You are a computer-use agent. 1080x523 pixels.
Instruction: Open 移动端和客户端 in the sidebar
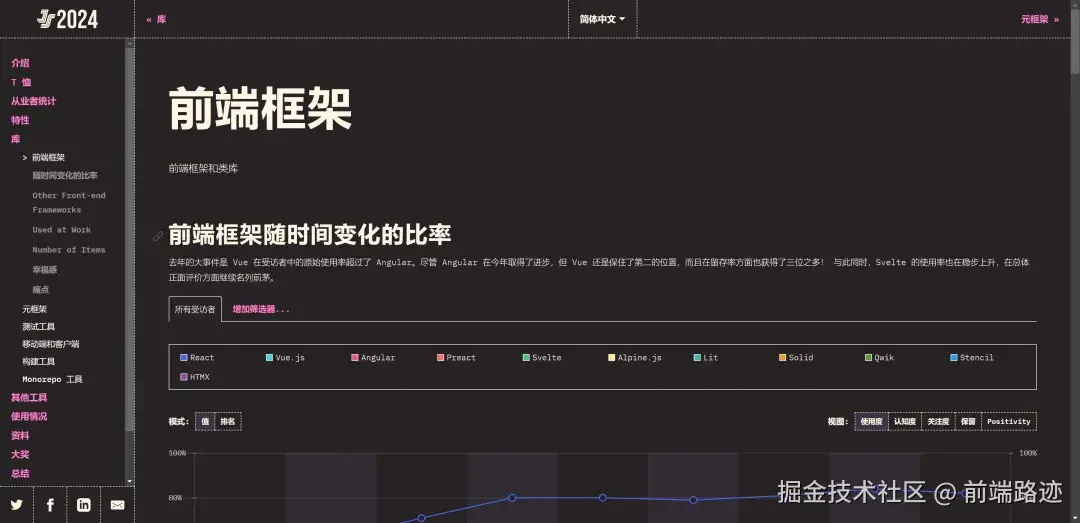[51, 344]
